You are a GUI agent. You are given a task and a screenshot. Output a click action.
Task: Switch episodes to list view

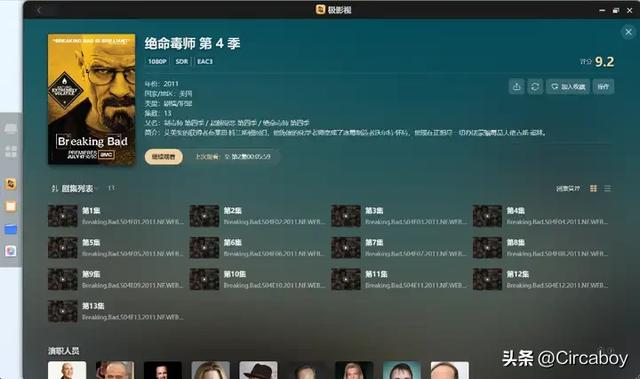click(607, 188)
